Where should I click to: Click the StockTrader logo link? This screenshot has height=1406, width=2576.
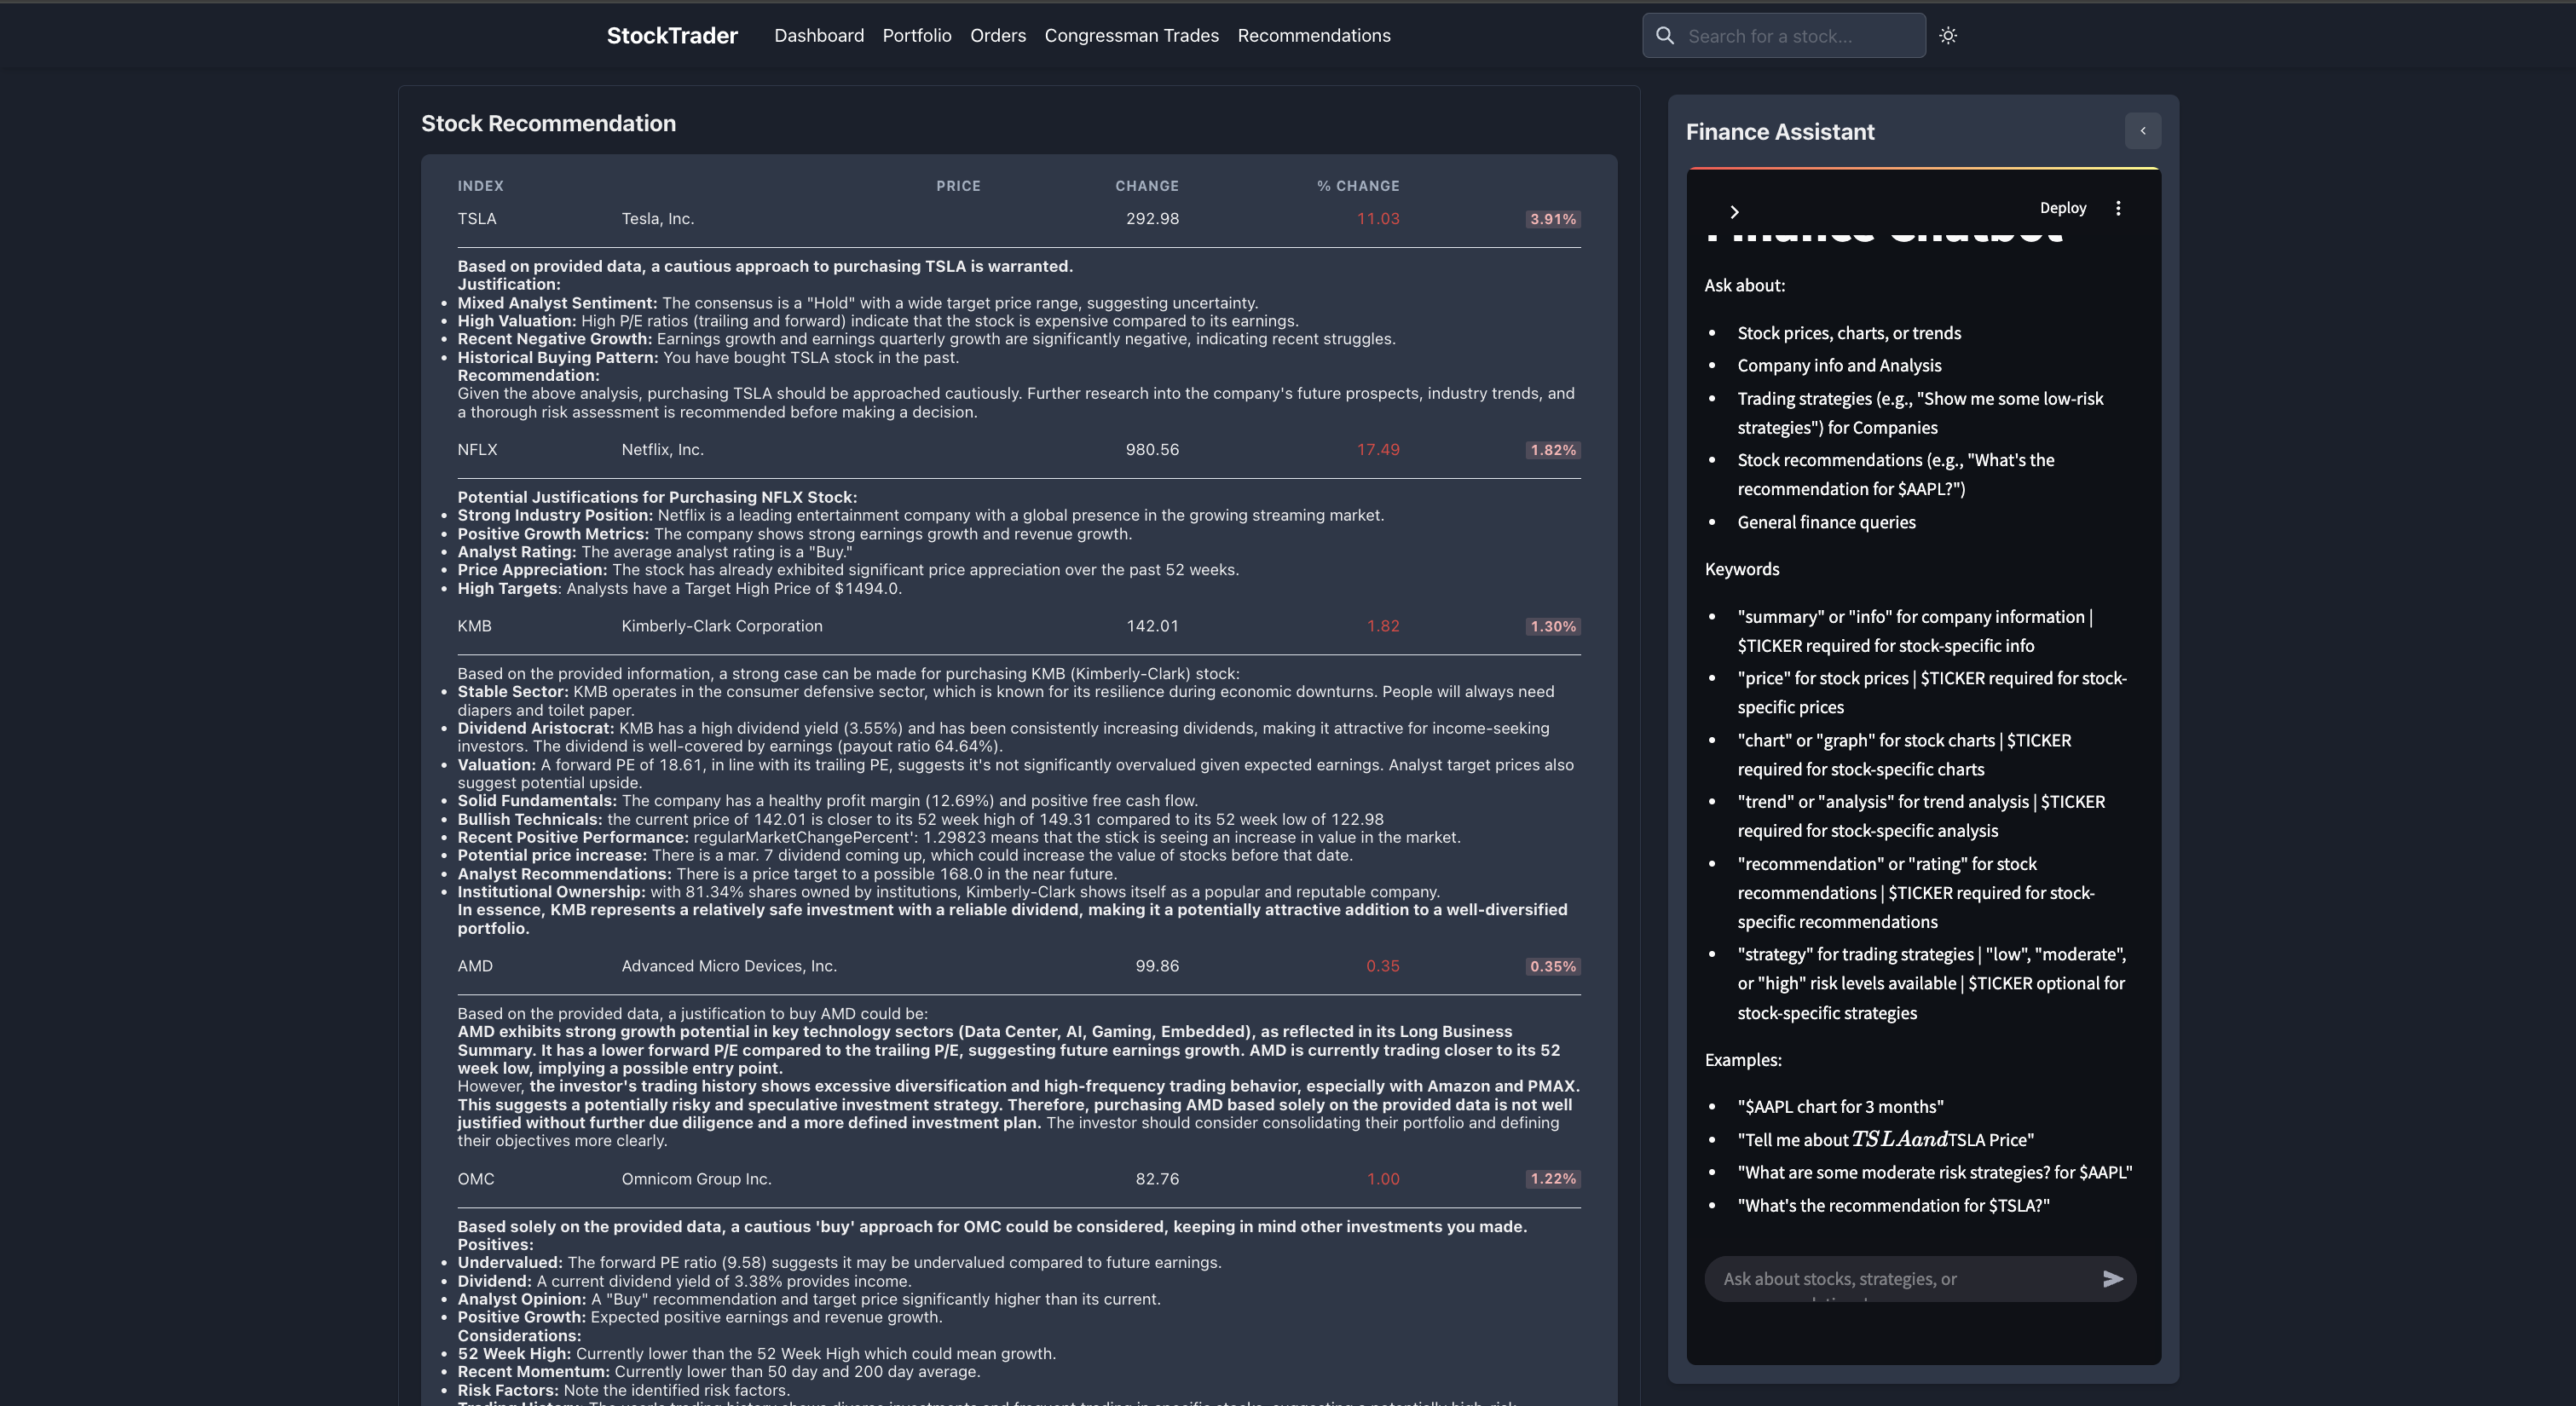(672, 36)
